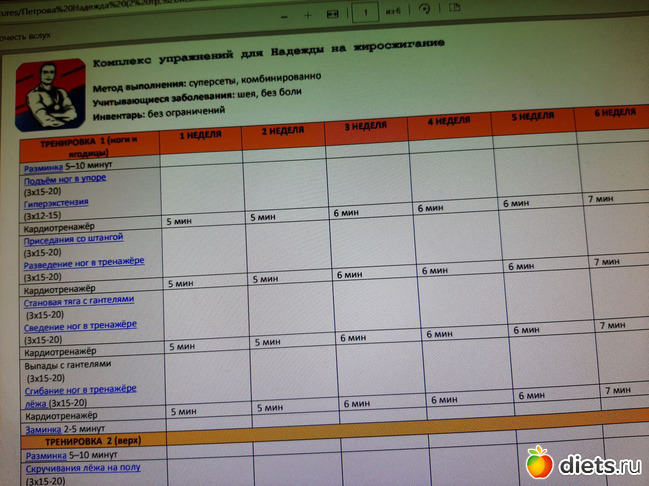
Task: Open the Подъём ног в упоре link
Action: click(x=64, y=178)
